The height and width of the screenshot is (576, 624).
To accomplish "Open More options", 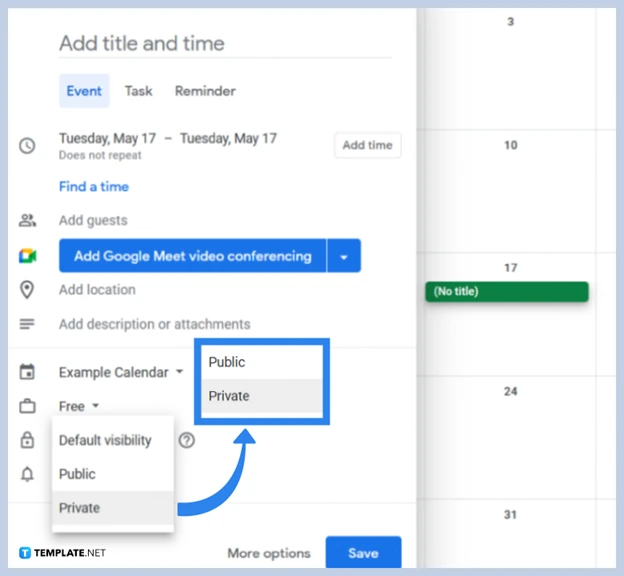I will (x=269, y=553).
